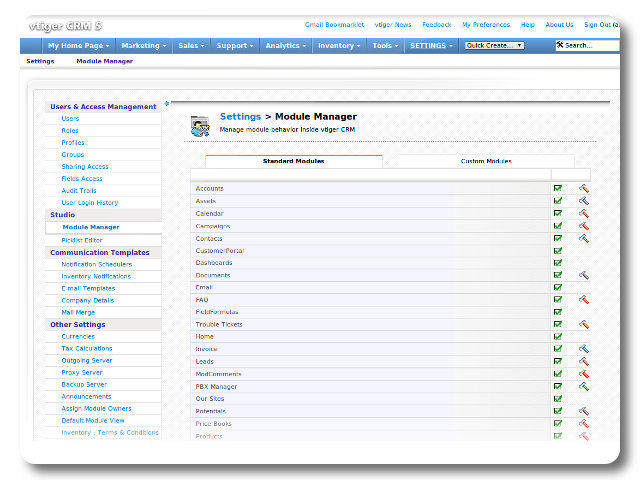This screenshot has height=480, width=640.
Task: Select the Standard Modules tab
Action: click(x=293, y=161)
